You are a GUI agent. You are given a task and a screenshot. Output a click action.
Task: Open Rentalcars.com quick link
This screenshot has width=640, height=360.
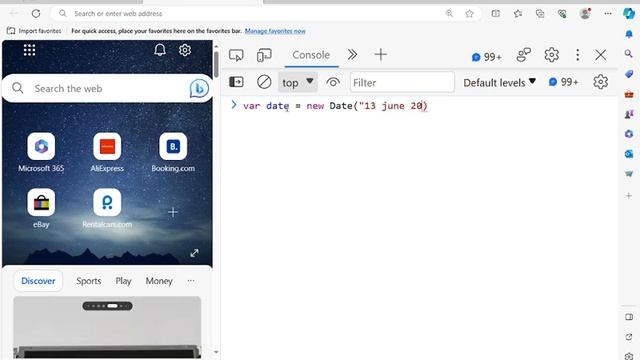click(x=107, y=208)
